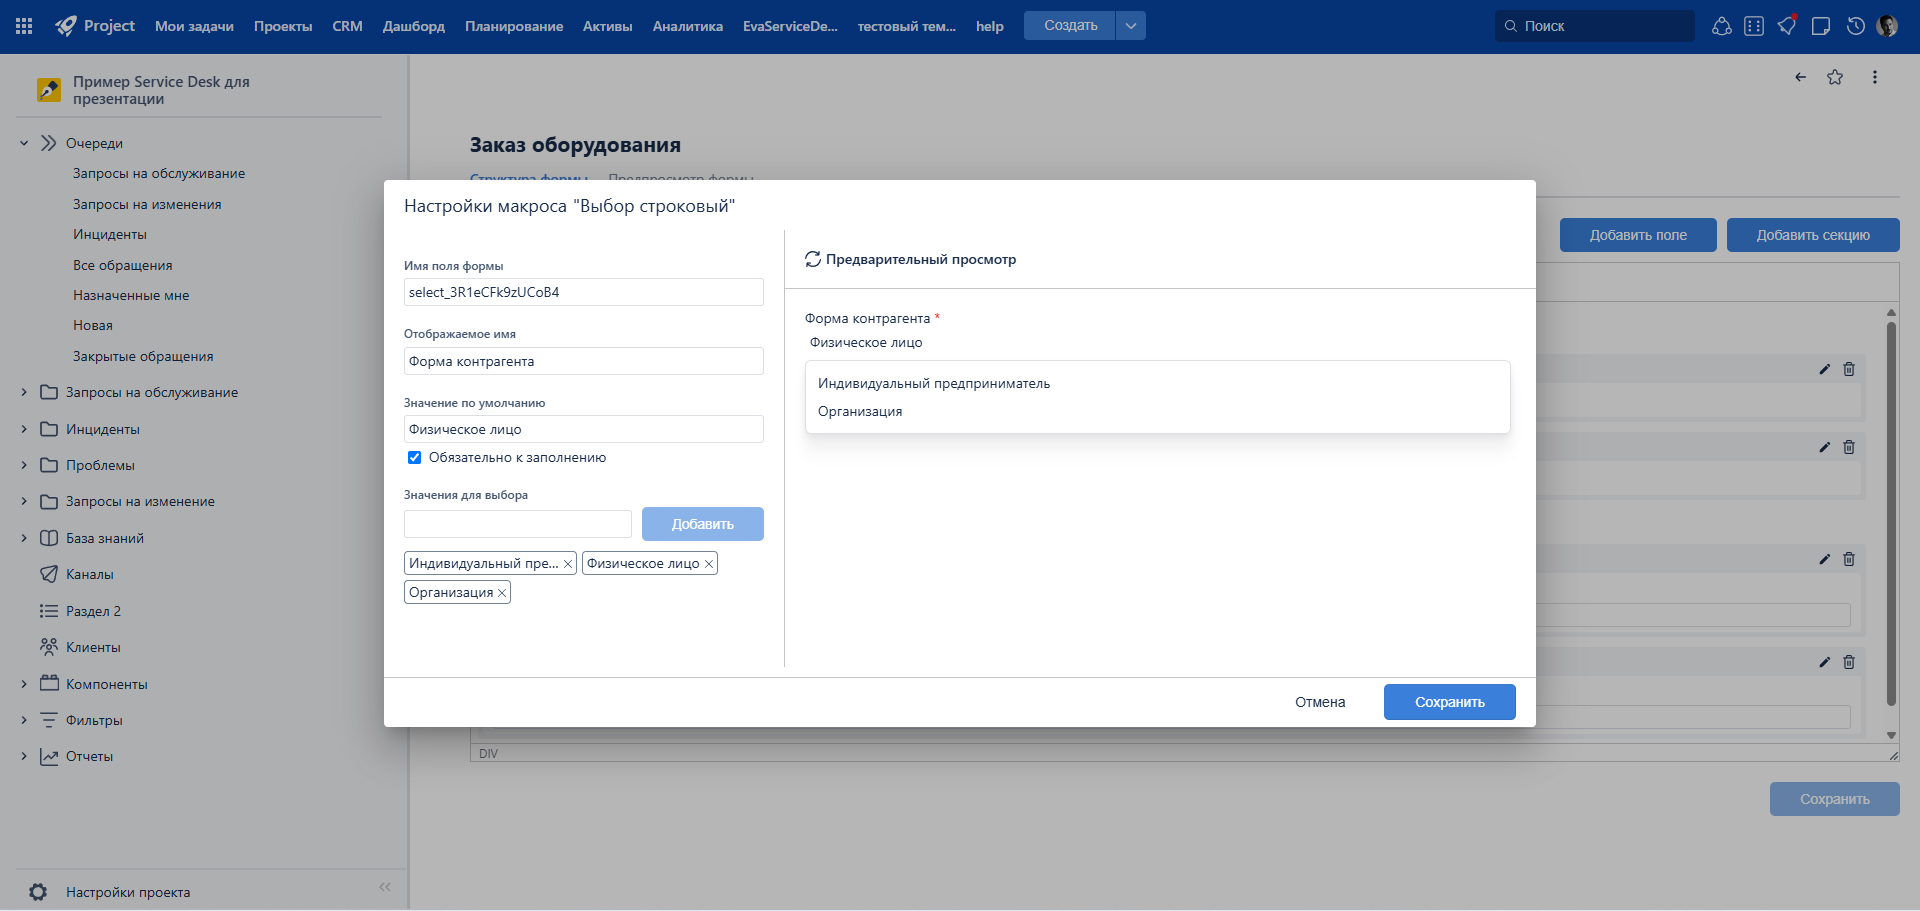Open user profile avatar

pyautogui.click(x=1888, y=26)
